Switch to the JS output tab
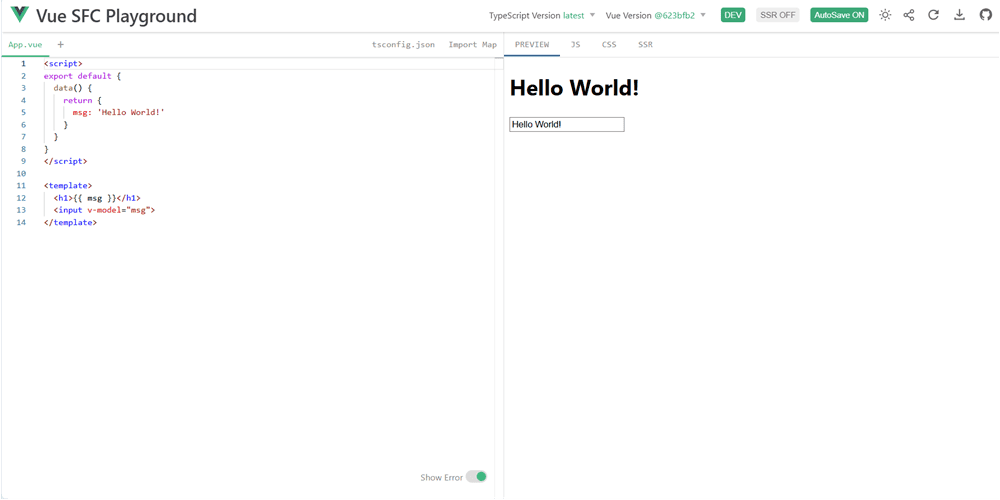 [x=575, y=45]
